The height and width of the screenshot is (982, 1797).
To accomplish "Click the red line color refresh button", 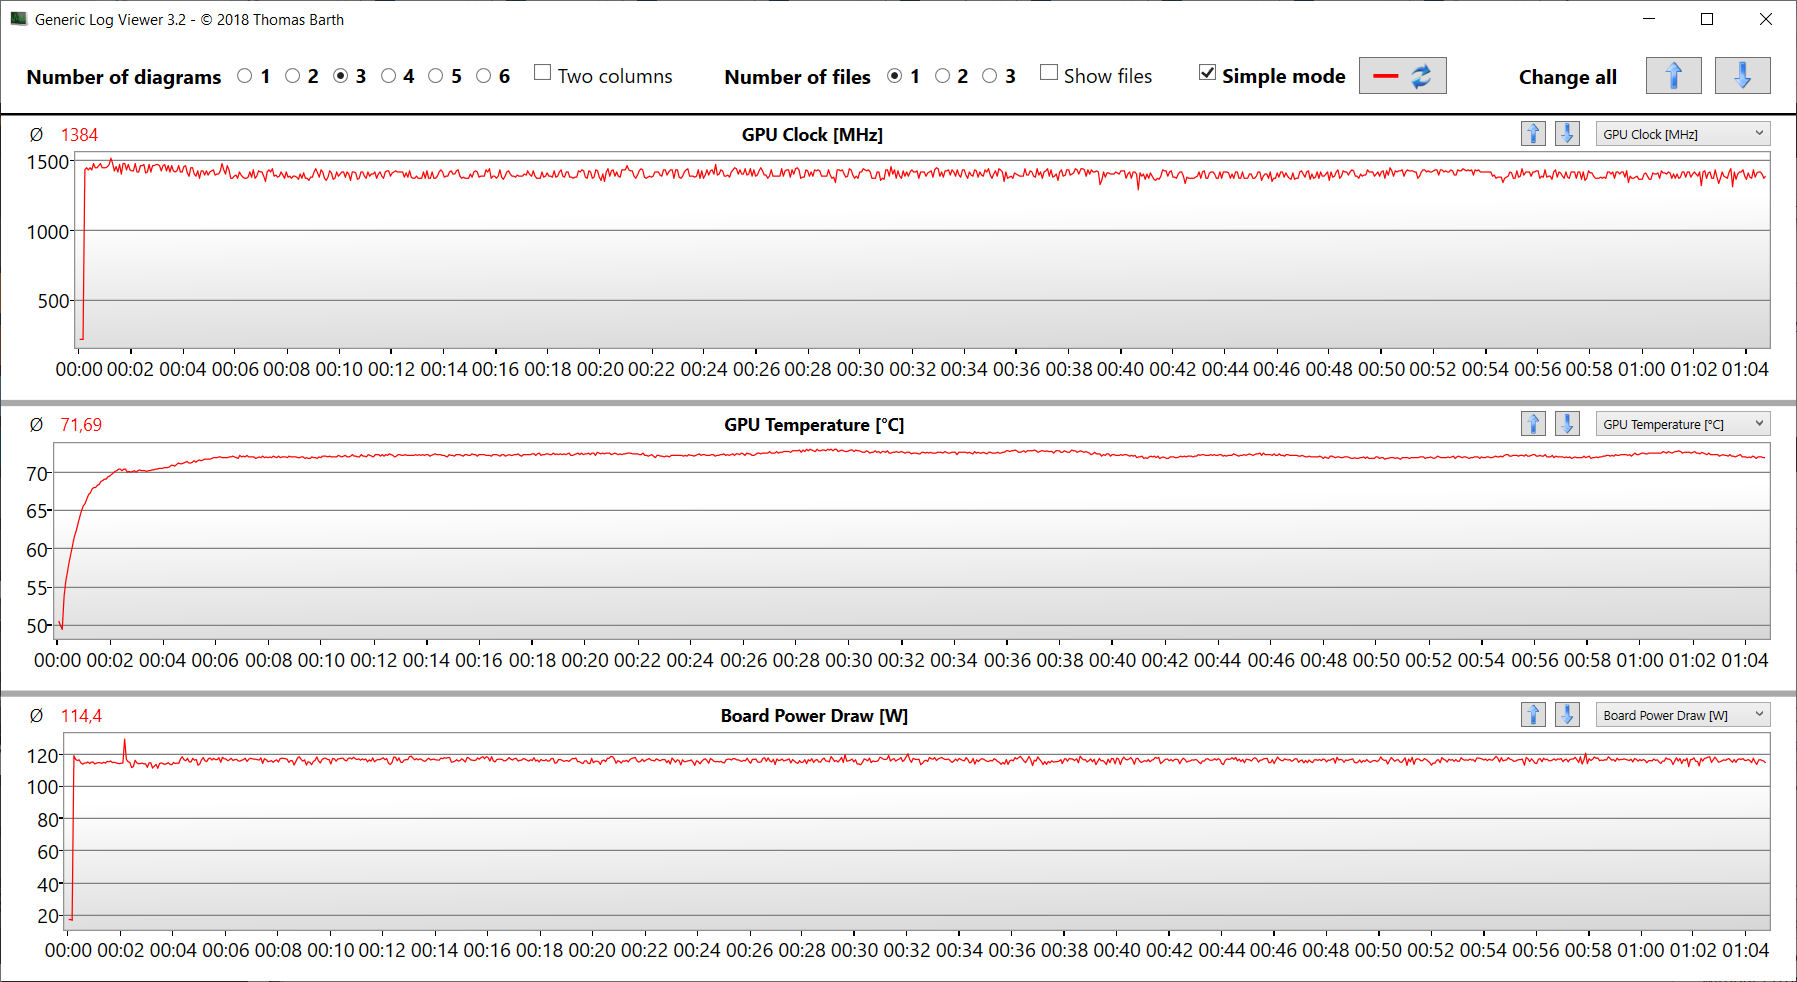I will (1402, 76).
